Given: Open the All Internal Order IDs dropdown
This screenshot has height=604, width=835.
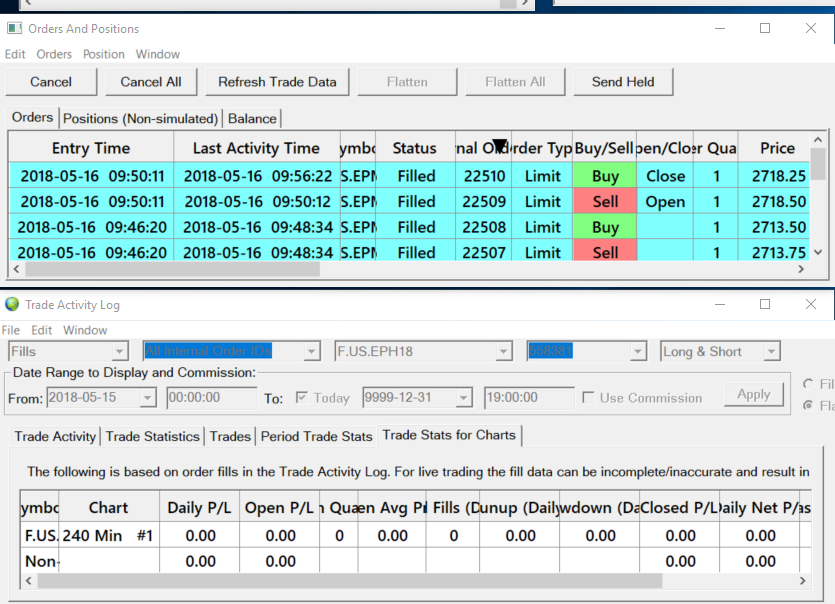Looking at the screenshot, I should pyautogui.click(x=311, y=351).
